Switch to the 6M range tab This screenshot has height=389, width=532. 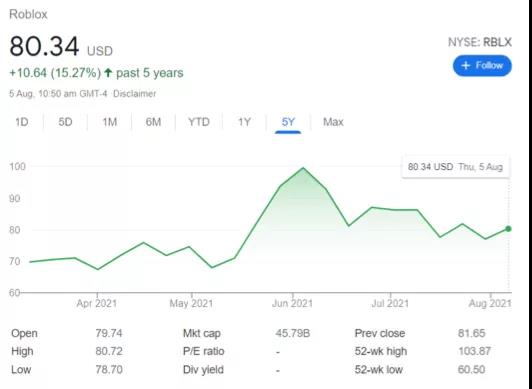pyautogui.click(x=153, y=122)
